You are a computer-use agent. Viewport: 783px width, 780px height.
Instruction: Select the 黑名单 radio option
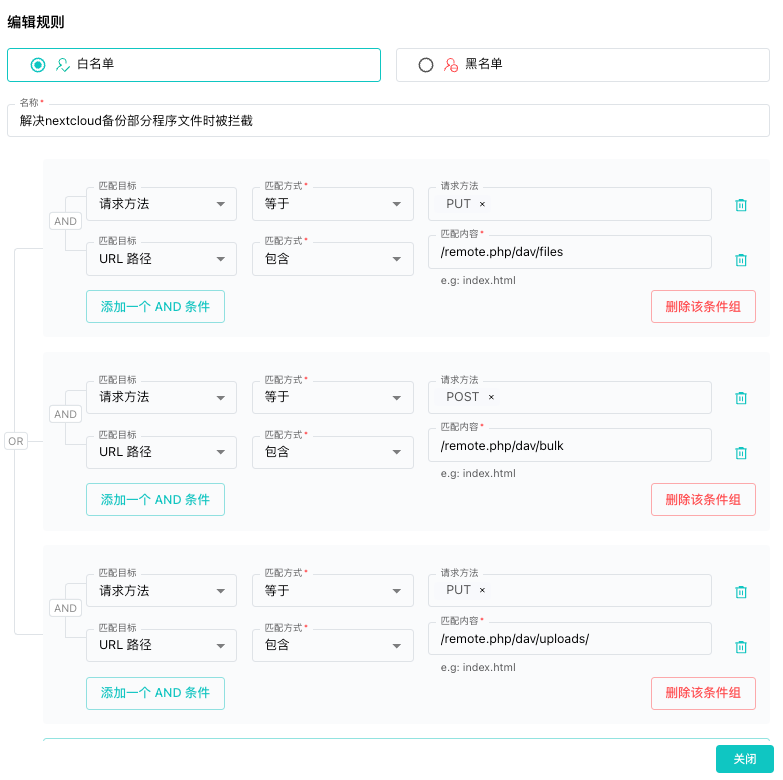[x=425, y=65]
